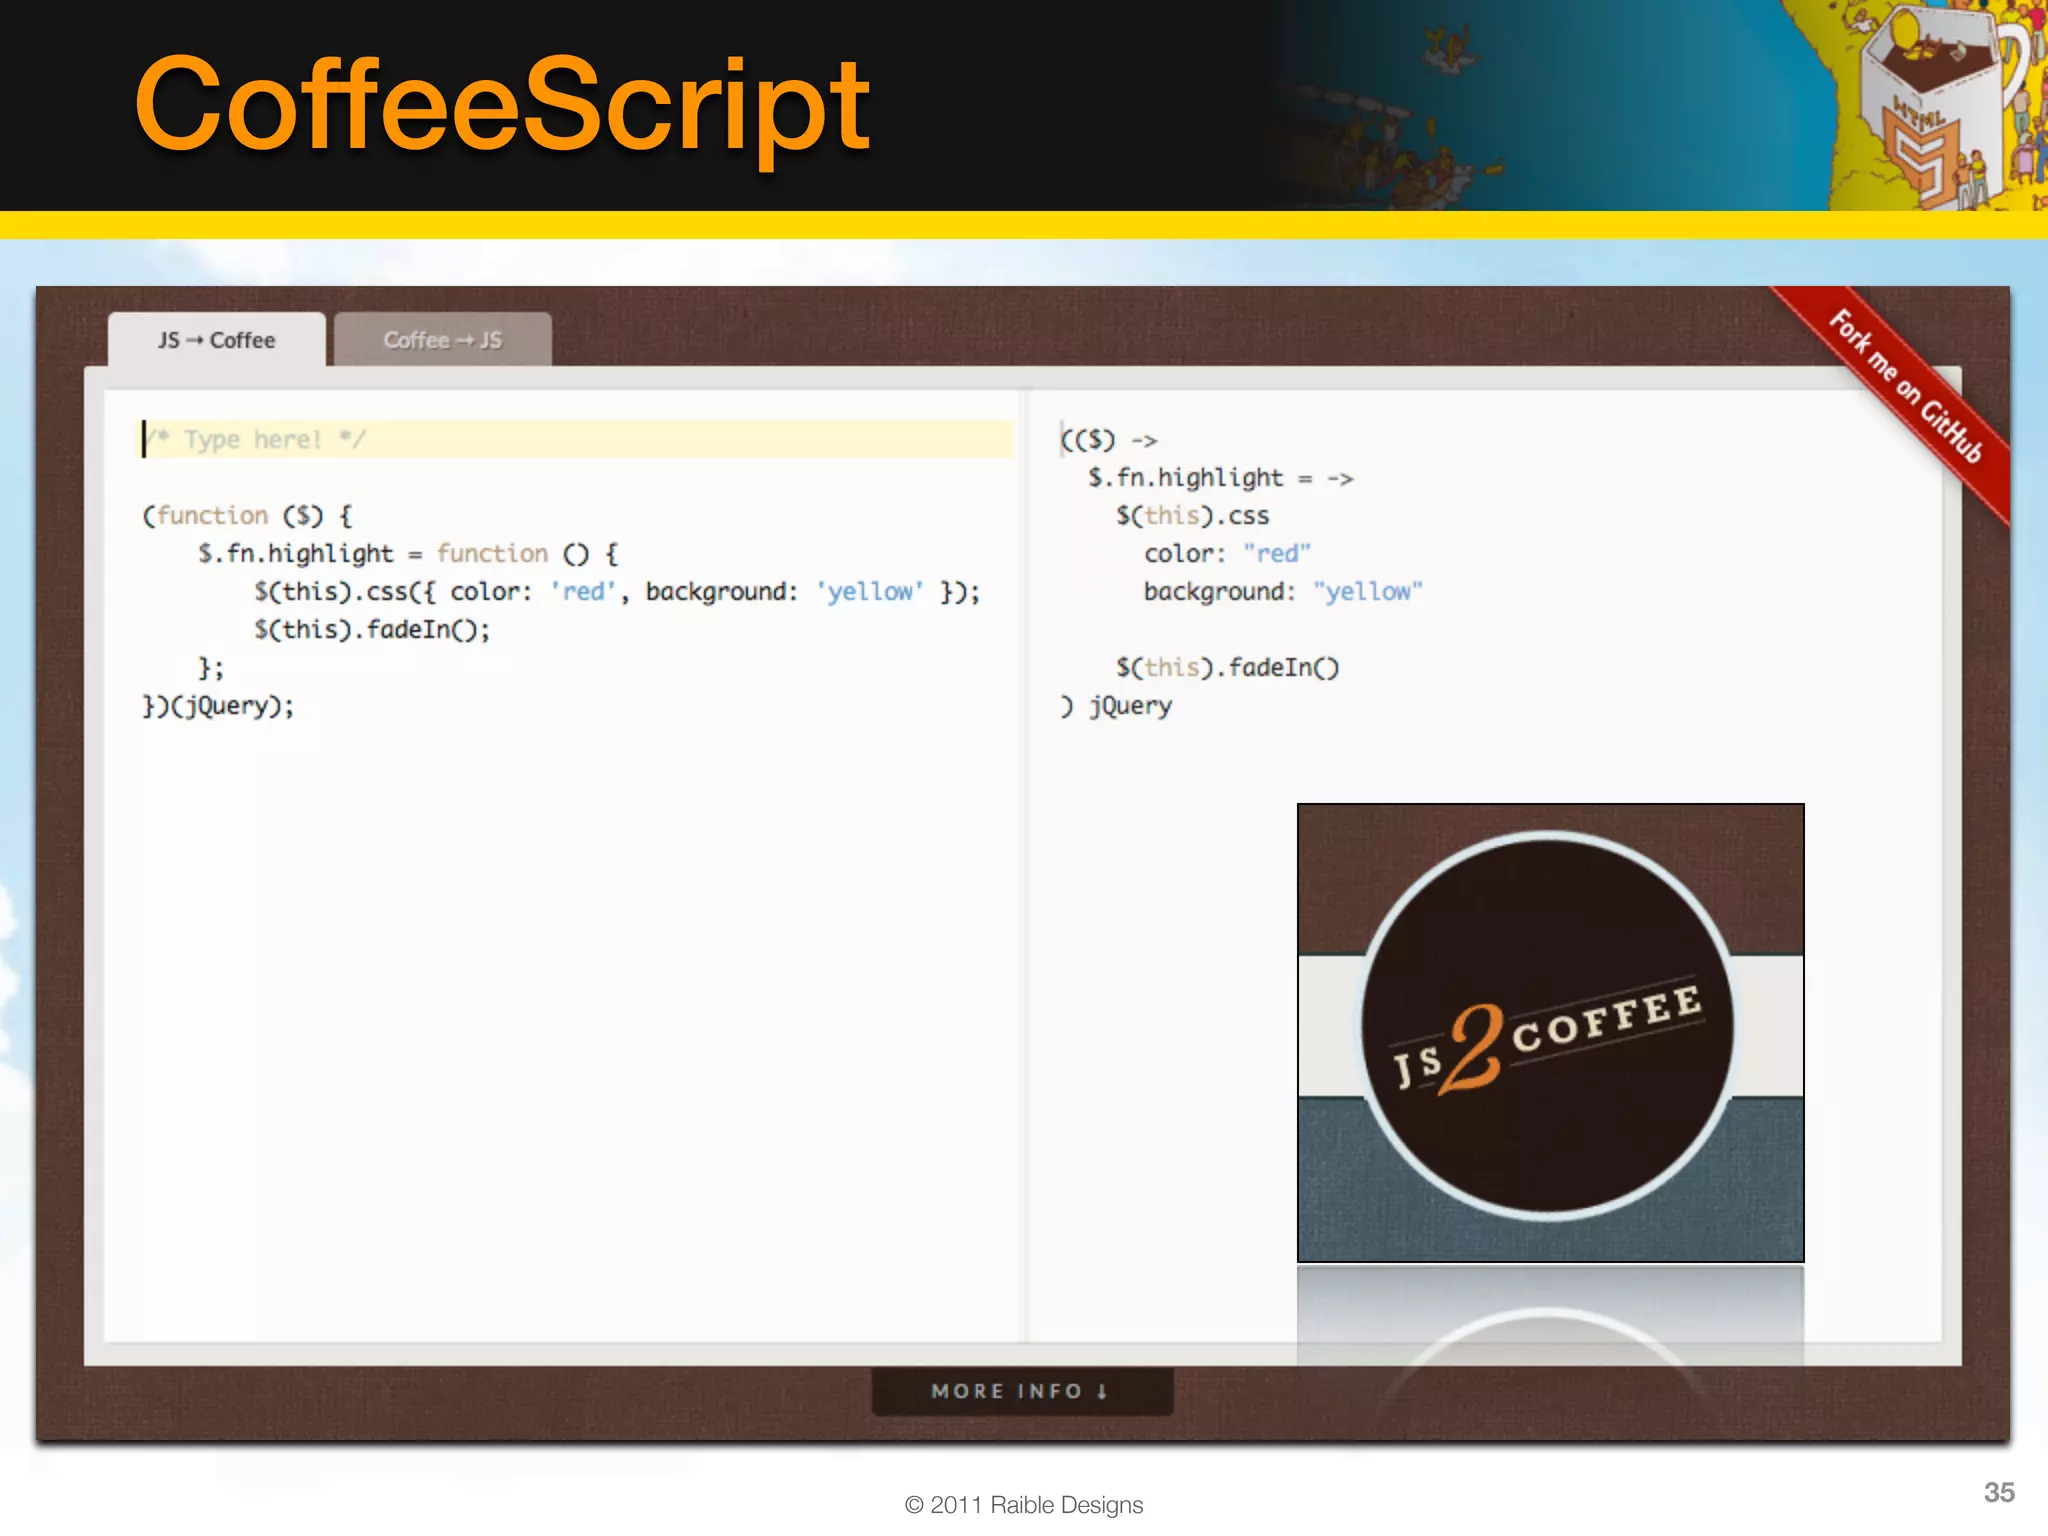Click the '$(this).fadeIn()' CoffeeScript output line

click(x=1227, y=667)
